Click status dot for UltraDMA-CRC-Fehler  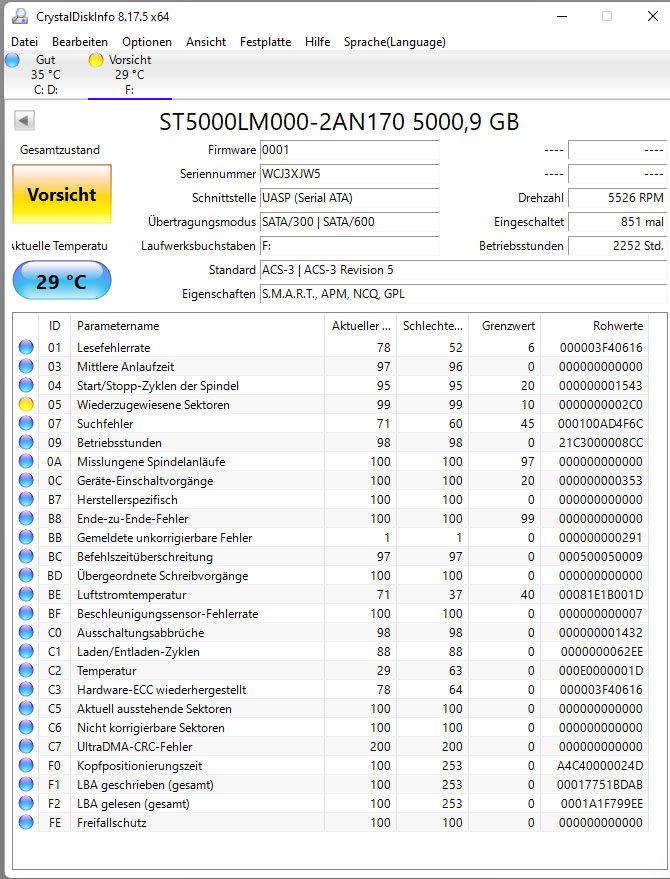click(x=26, y=747)
